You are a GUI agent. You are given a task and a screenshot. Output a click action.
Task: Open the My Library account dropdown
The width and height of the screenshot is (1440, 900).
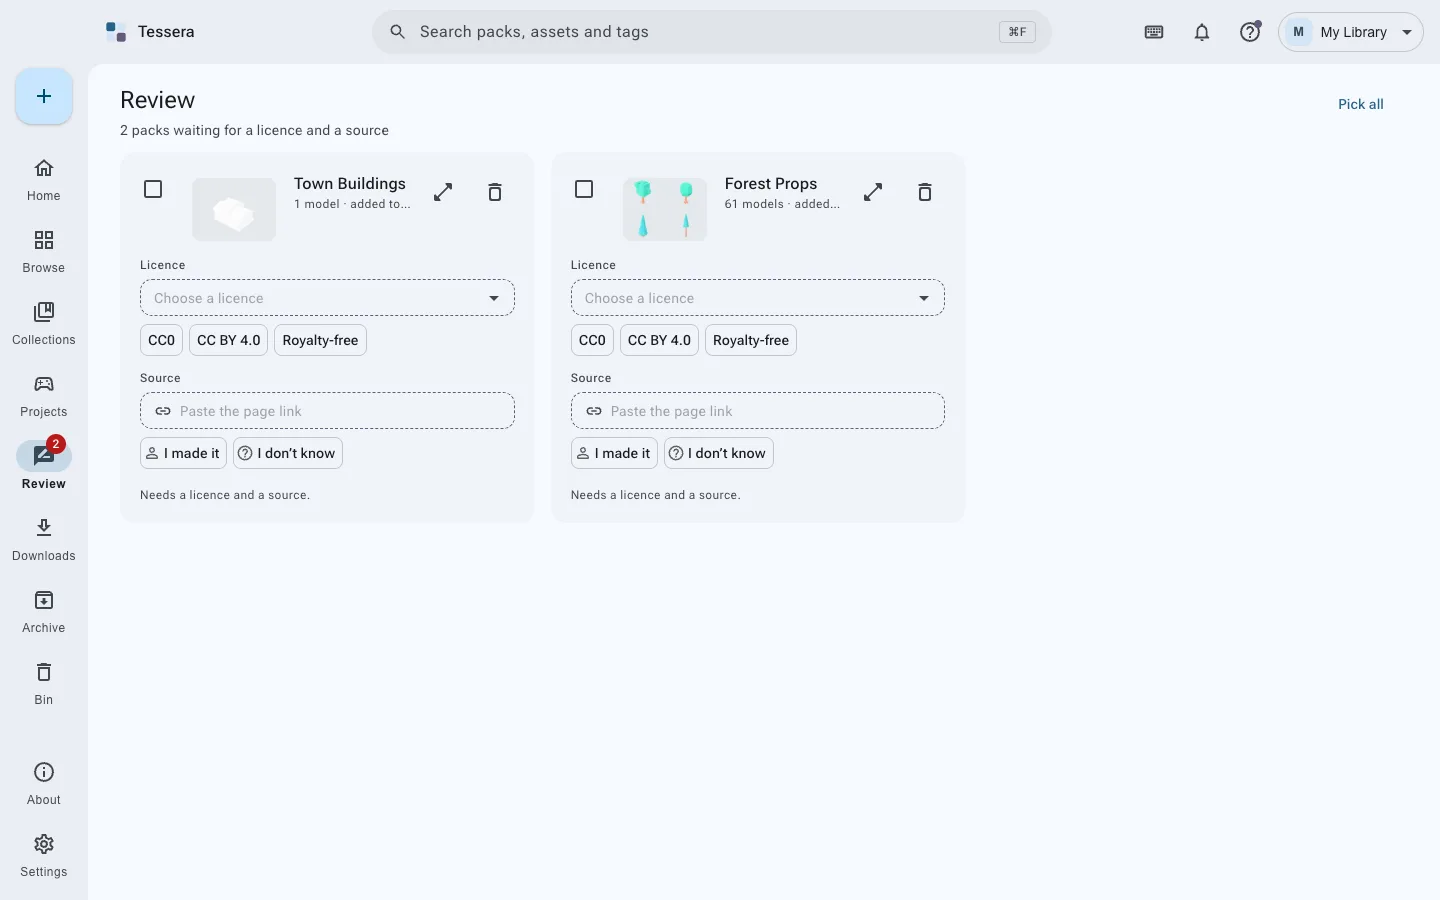point(1351,32)
